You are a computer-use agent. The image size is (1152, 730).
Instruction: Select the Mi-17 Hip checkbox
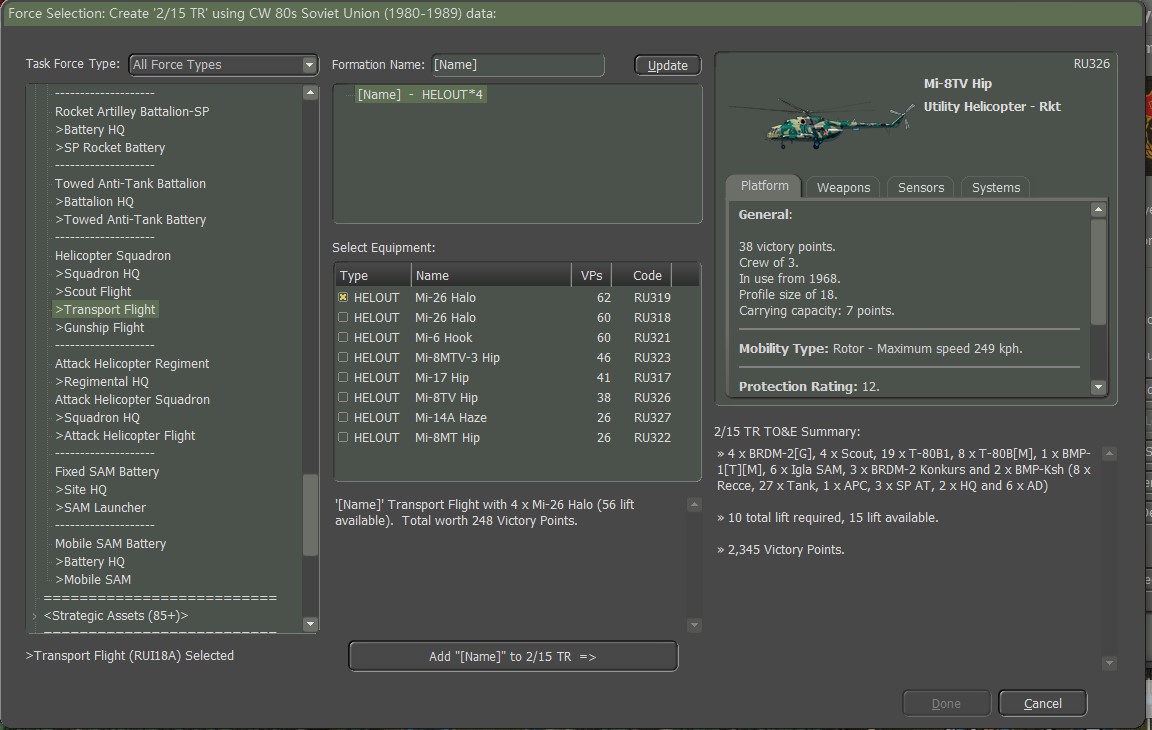342,377
